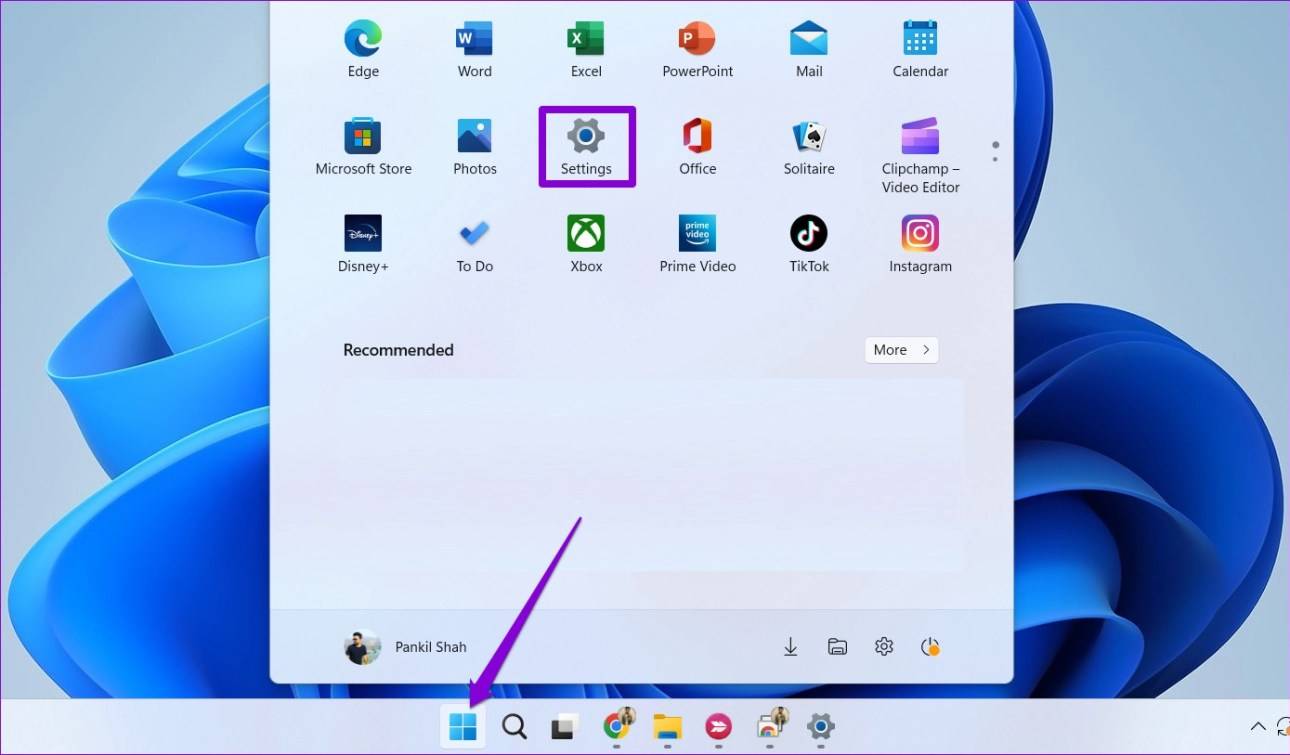The image size is (1290, 755).
Task: Go to next page of pinned apps
Action: click(995, 158)
